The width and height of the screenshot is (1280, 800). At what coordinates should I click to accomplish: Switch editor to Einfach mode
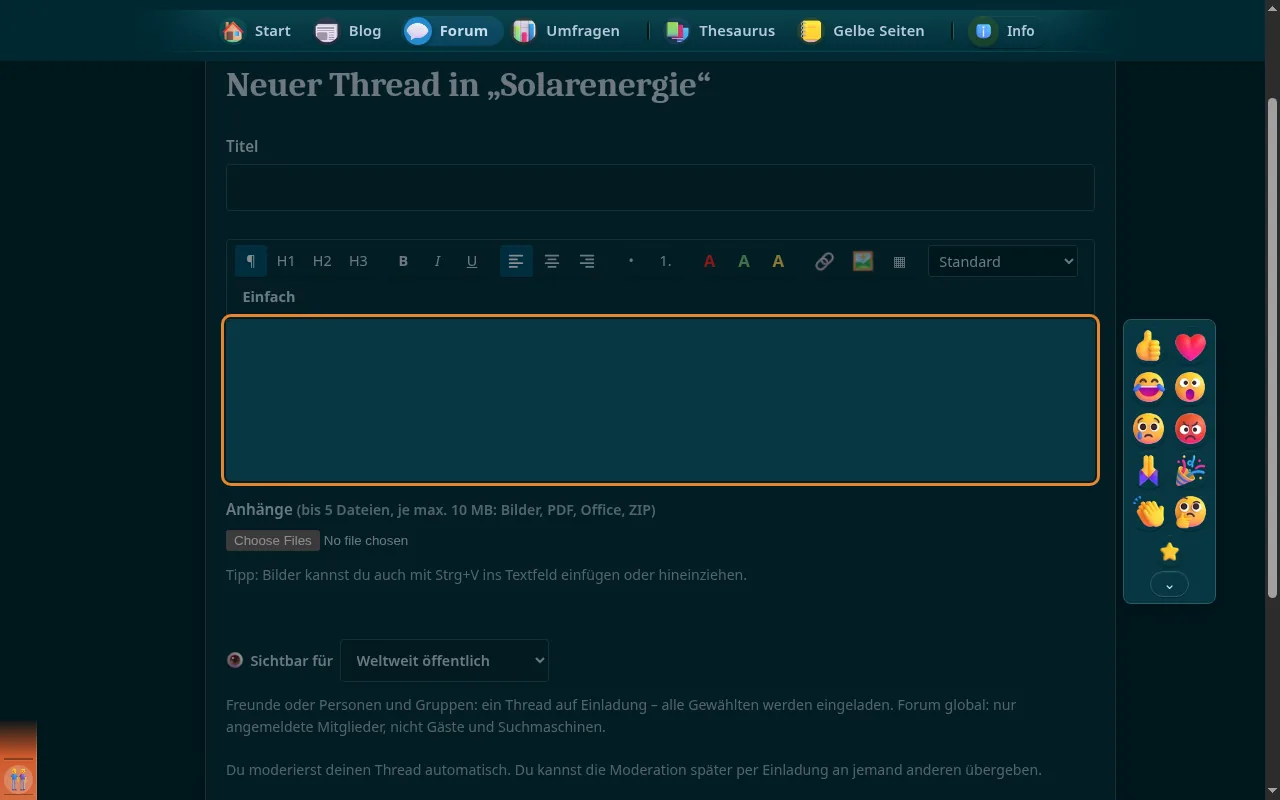click(x=269, y=297)
